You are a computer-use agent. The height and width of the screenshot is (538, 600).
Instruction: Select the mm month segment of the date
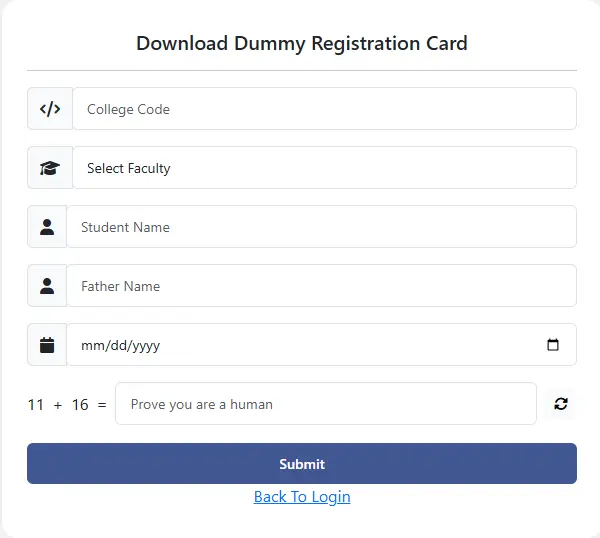pos(92,346)
